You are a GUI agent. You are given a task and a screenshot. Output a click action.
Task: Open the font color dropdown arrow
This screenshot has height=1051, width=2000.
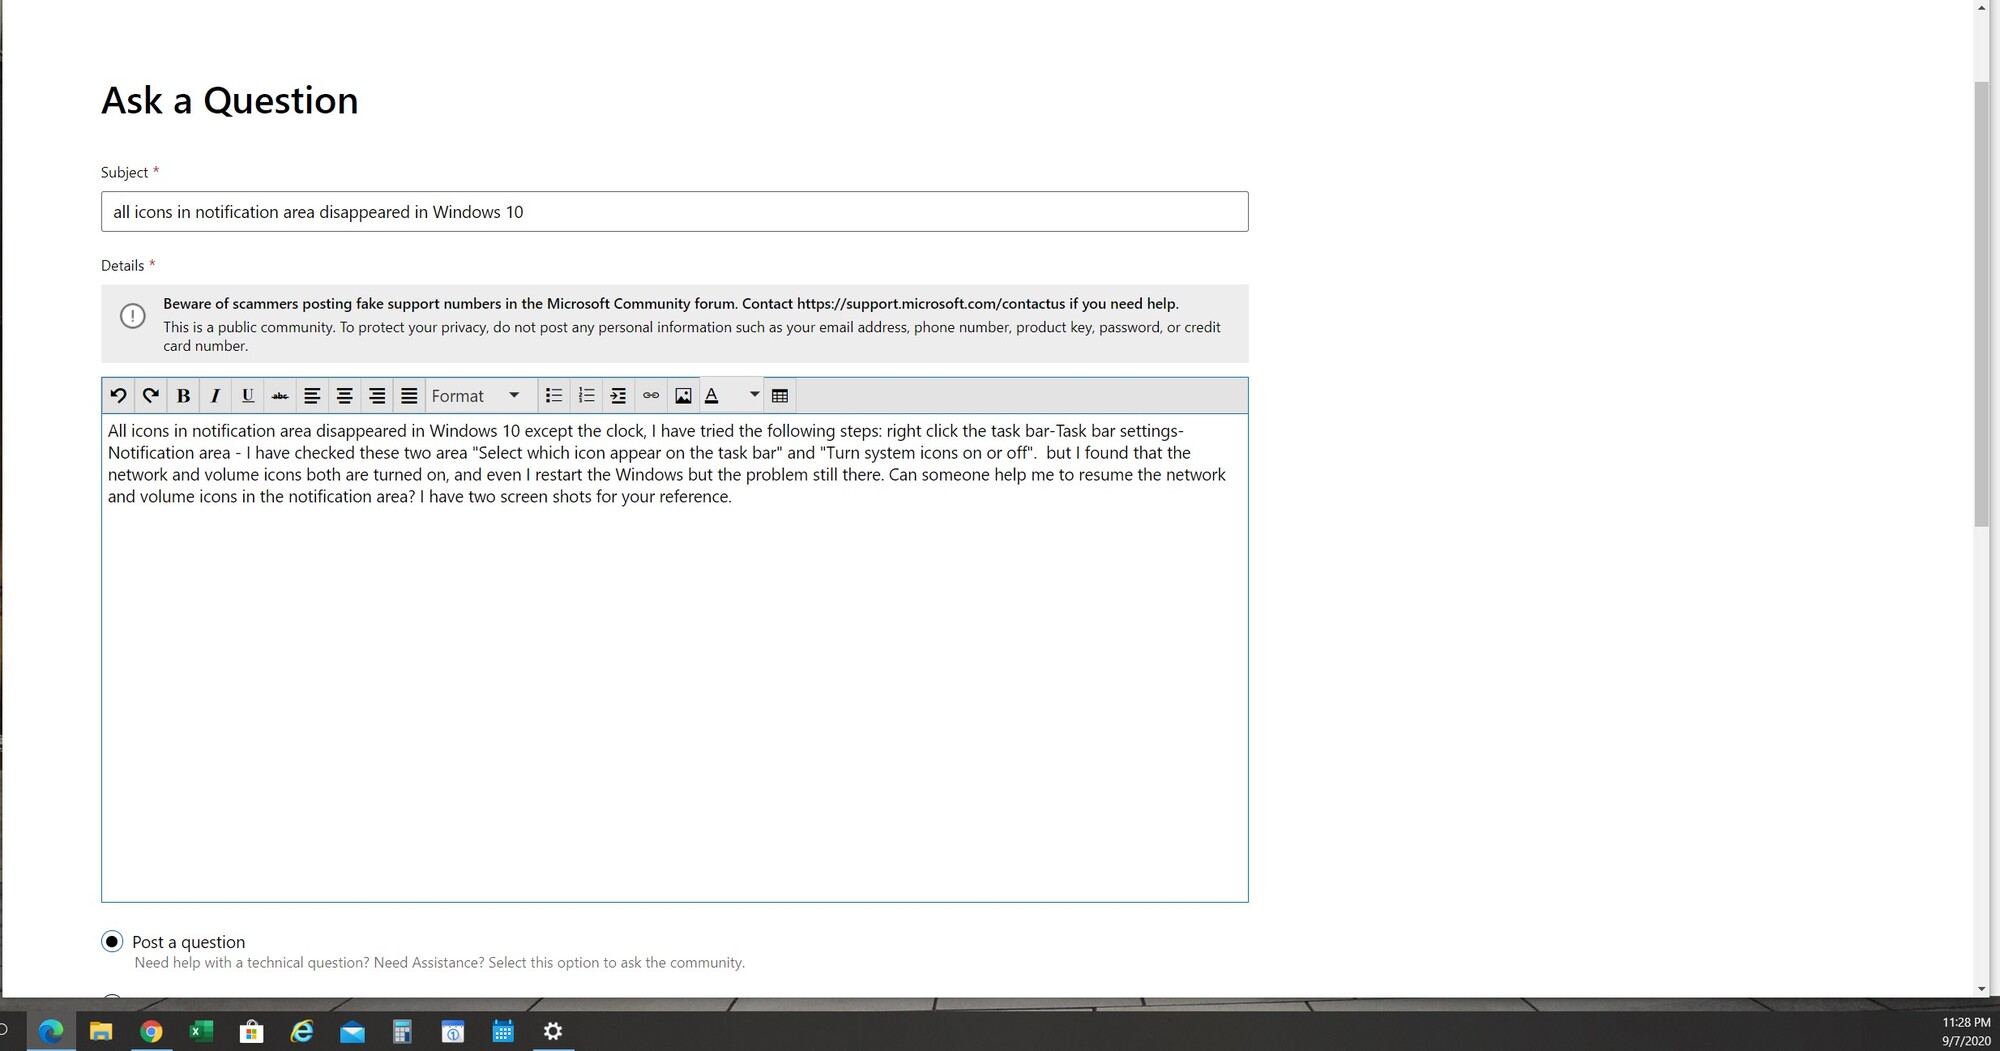coord(754,395)
